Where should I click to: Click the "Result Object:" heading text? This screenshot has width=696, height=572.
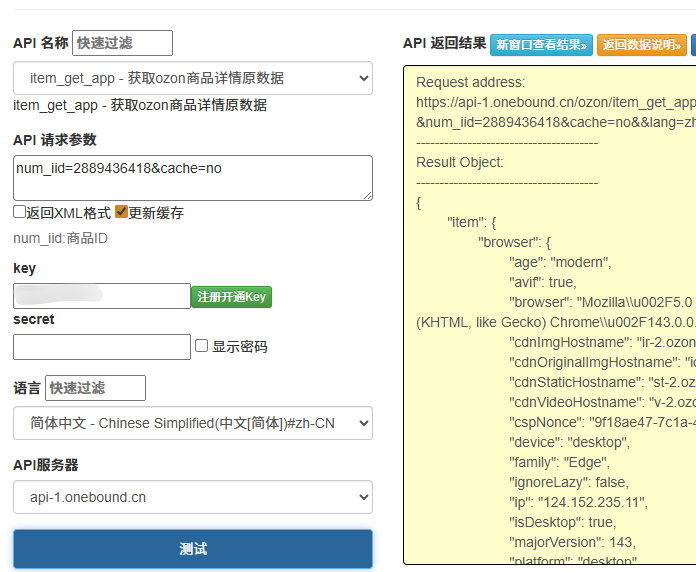coord(460,162)
